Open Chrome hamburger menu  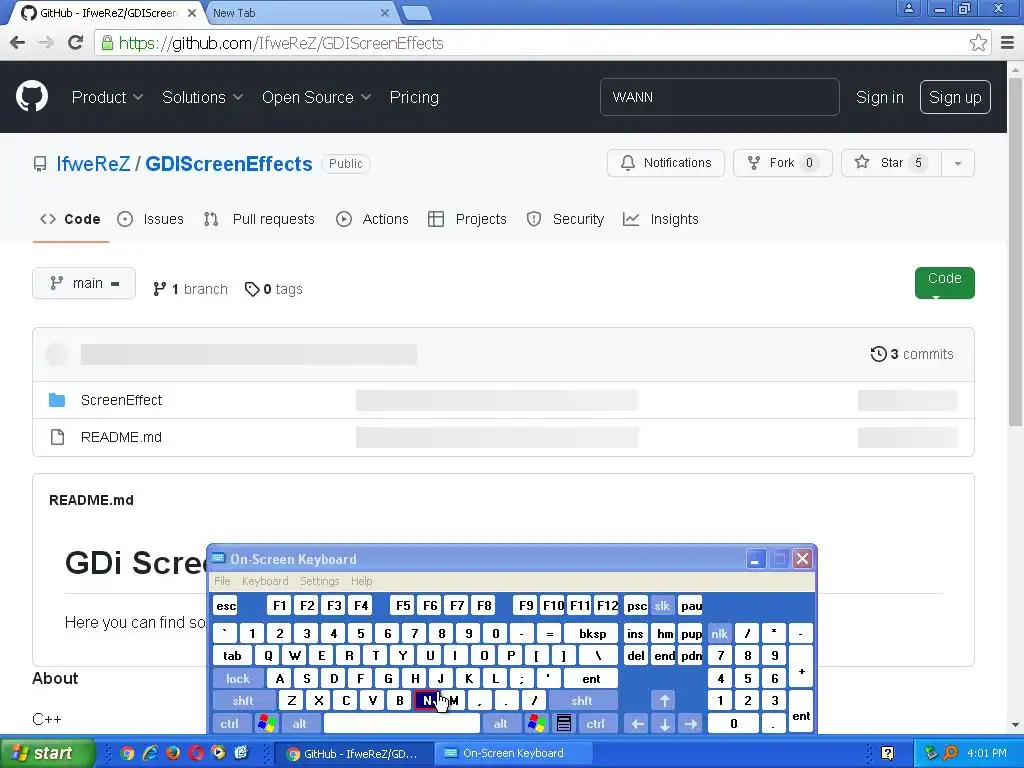[1008, 43]
